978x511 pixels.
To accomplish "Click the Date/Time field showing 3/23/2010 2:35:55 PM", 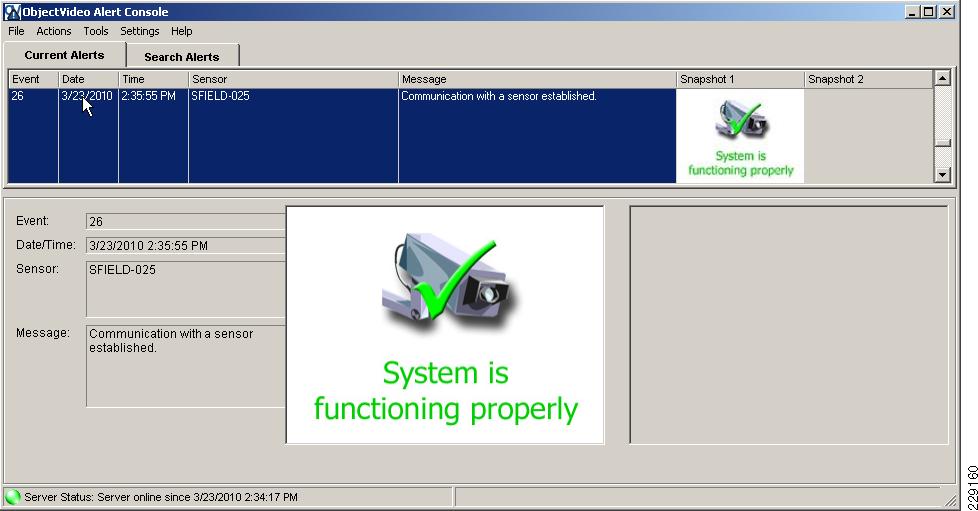I will coord(186,245).
